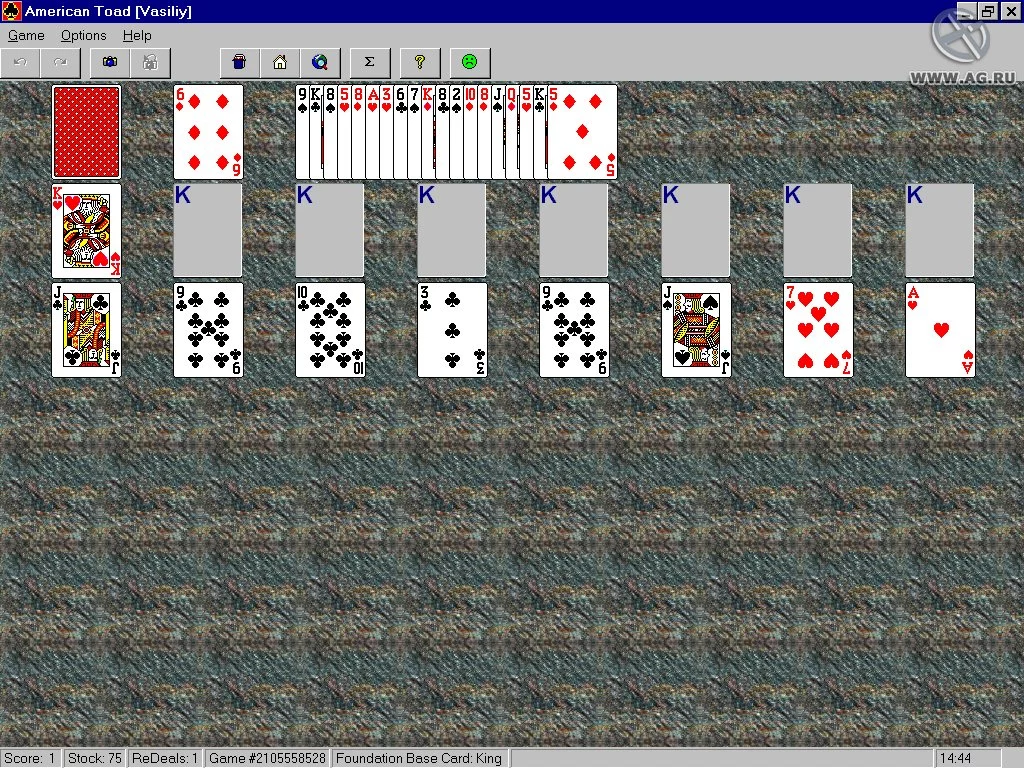The width and height of the screenshot is (1024, 768).
Task: Click the Undo arrow toolbar button
Action: (x=20, y=63)
